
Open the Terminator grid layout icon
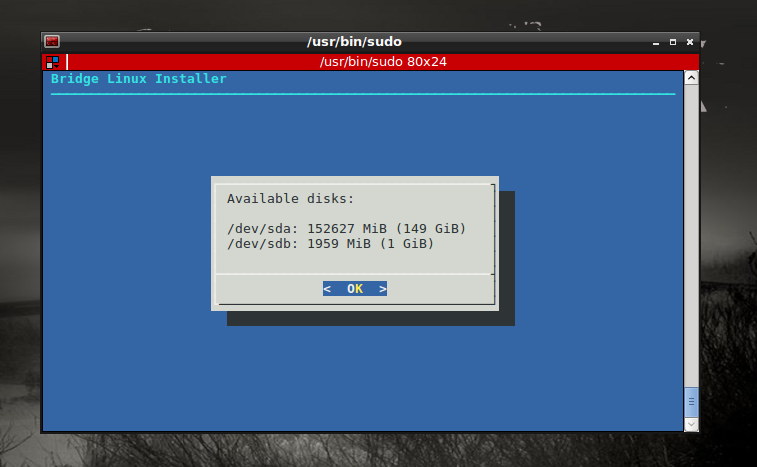53,62
